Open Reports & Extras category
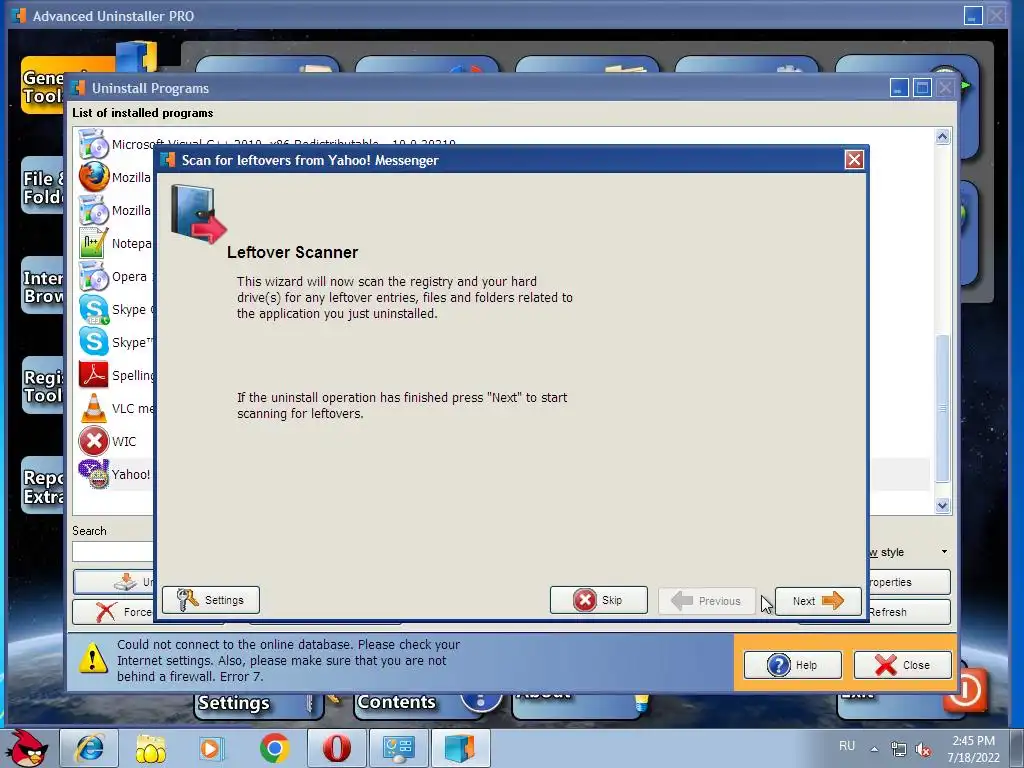The width and height of the screenshot is (1024, 768). [x=43, y=487]
